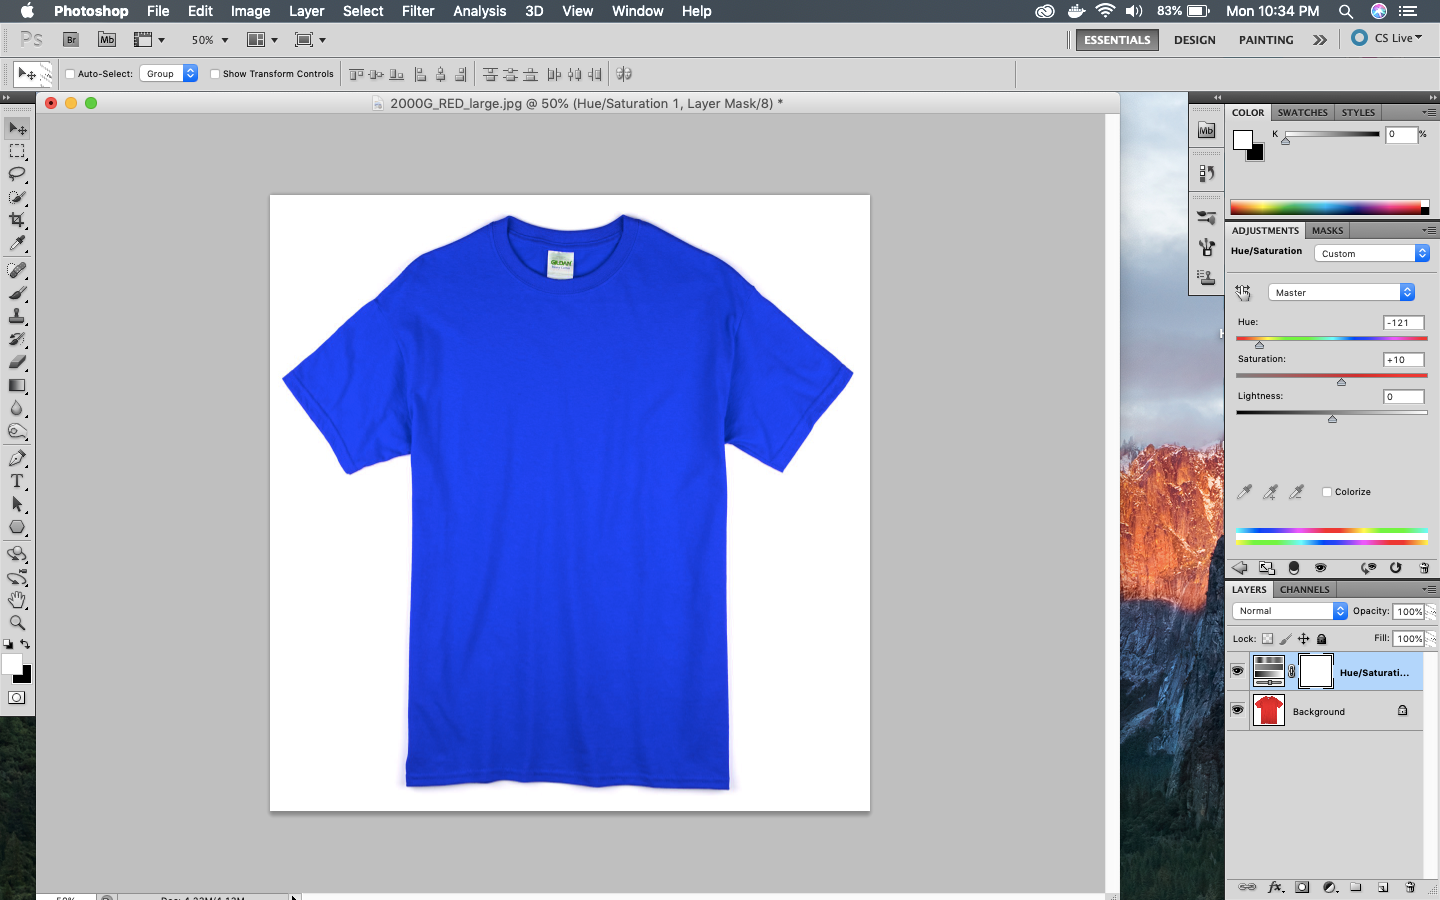Viewport: 1440px width, 900px height.
Task: Delete the adjustment layer from Adjustments panel
Action: point(1424,568)
